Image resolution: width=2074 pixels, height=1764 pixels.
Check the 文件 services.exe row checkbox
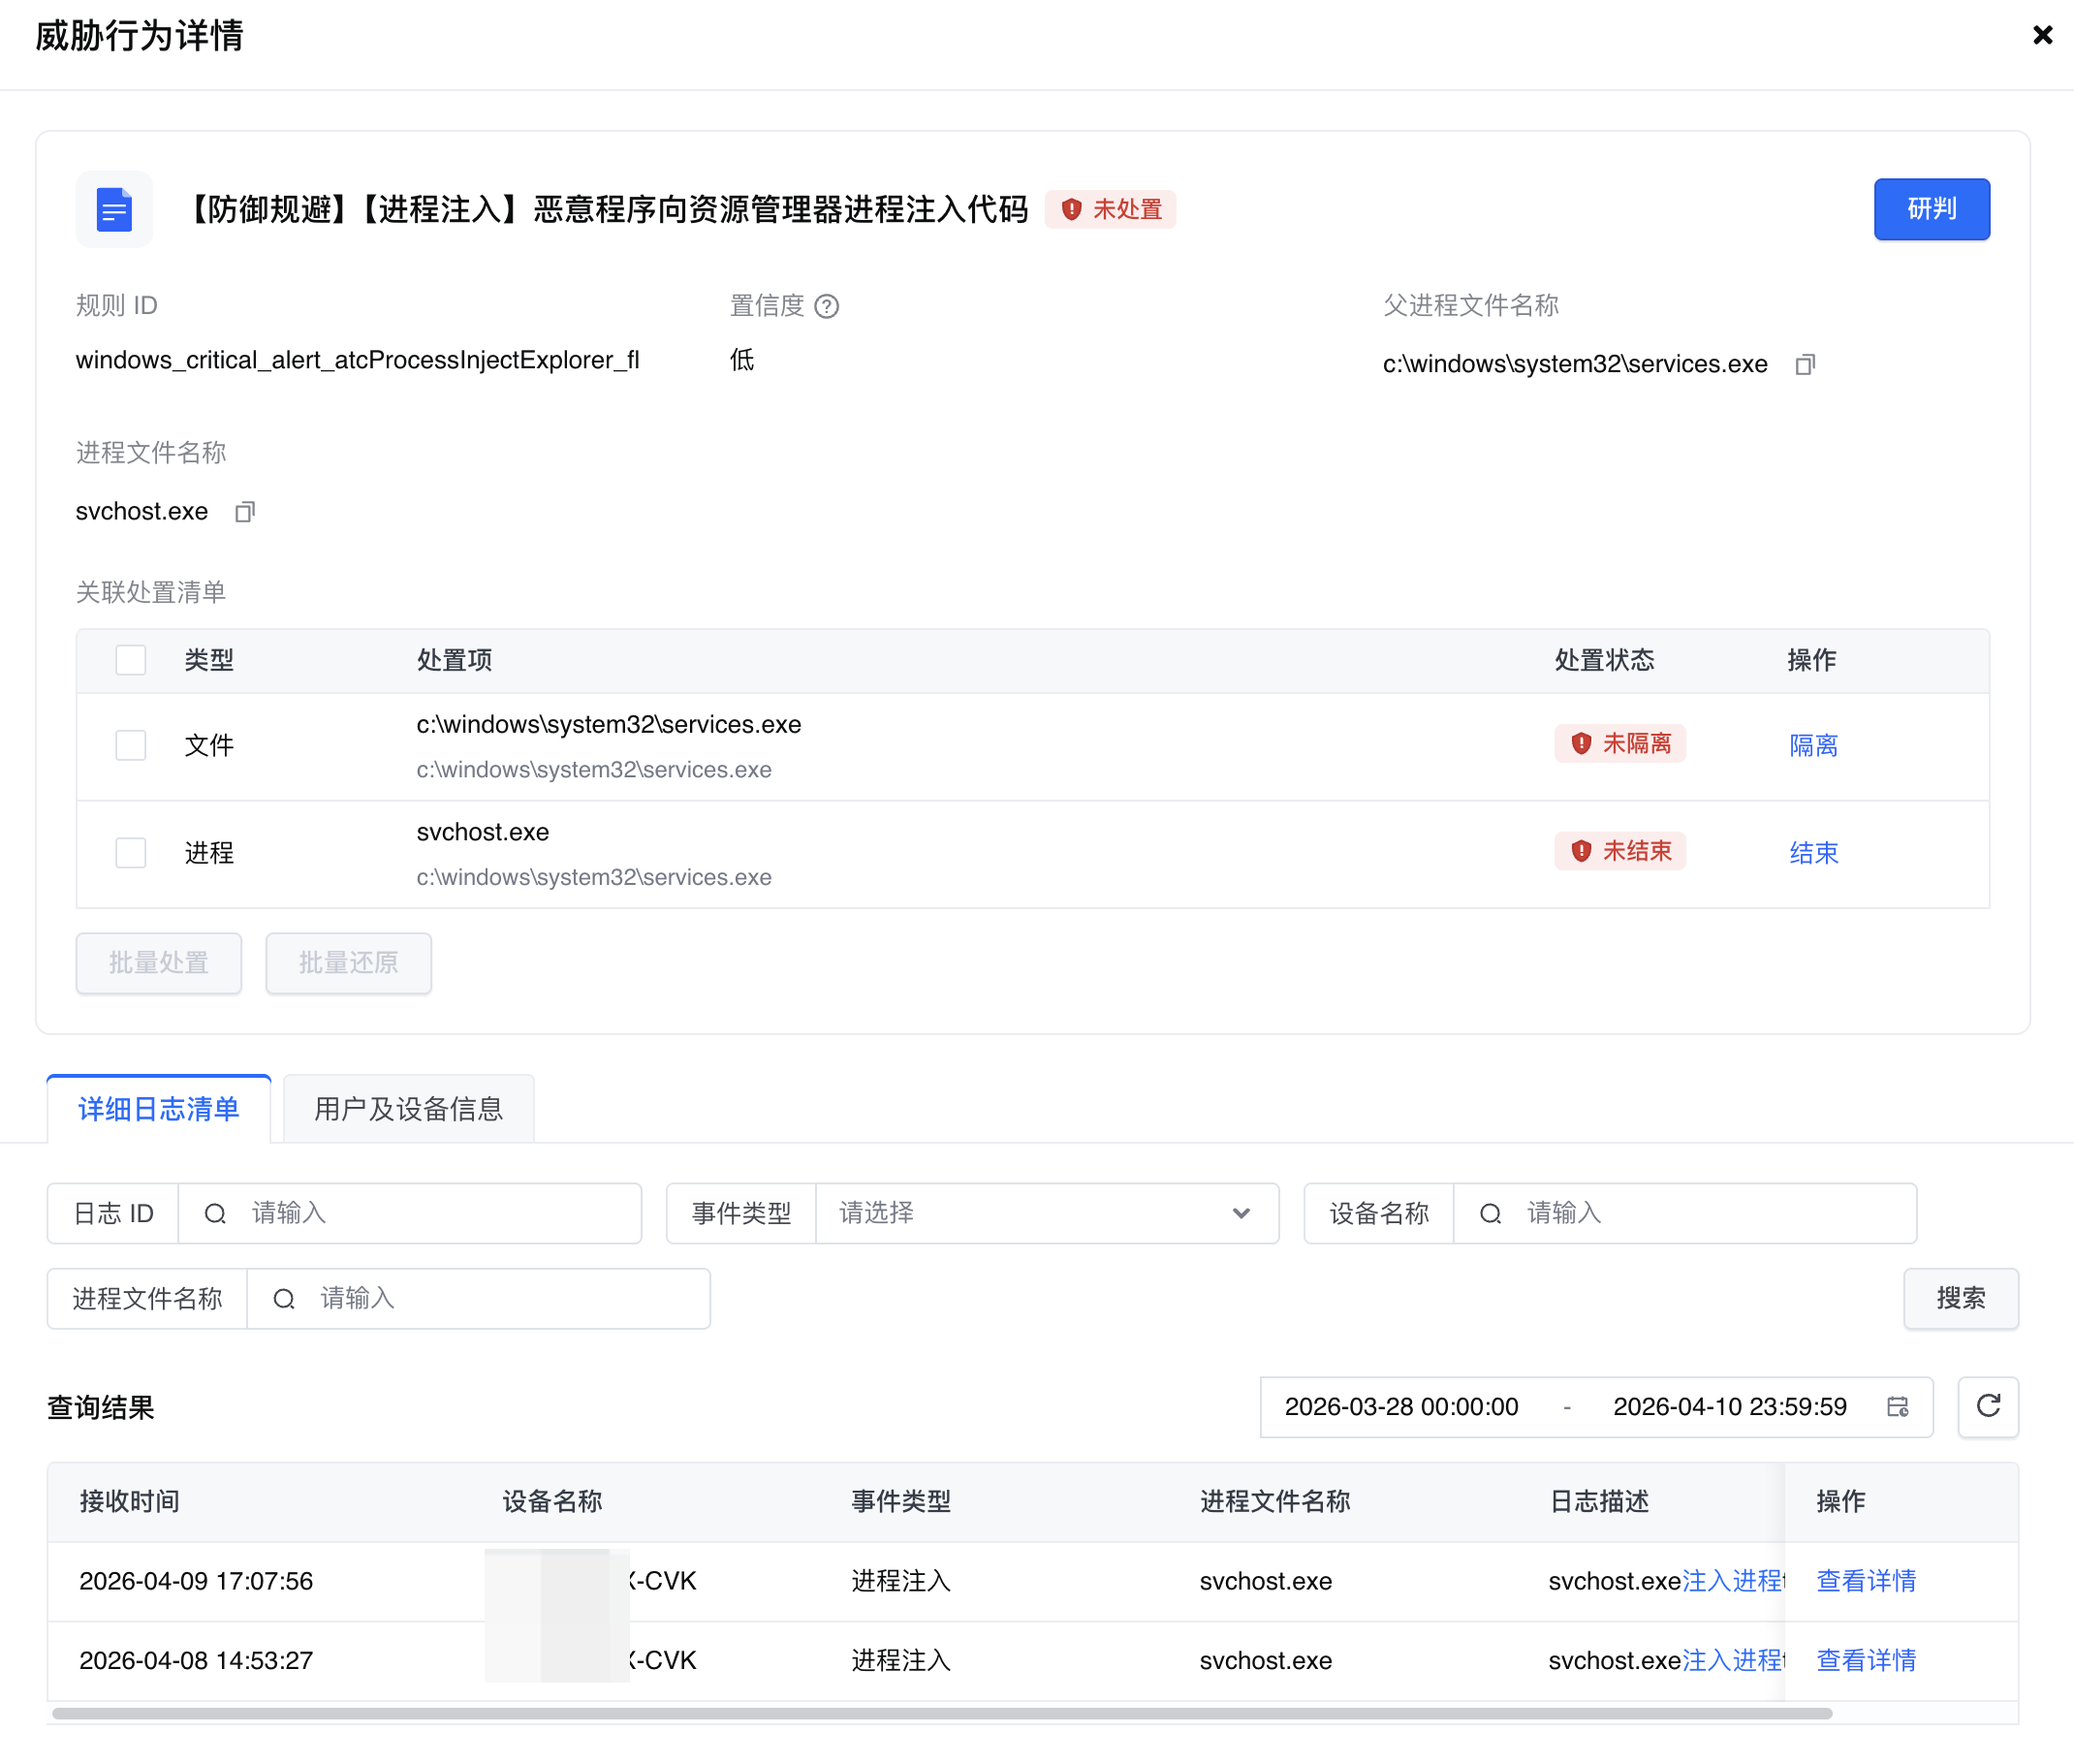pyautogui.click(x=131, y=745)
